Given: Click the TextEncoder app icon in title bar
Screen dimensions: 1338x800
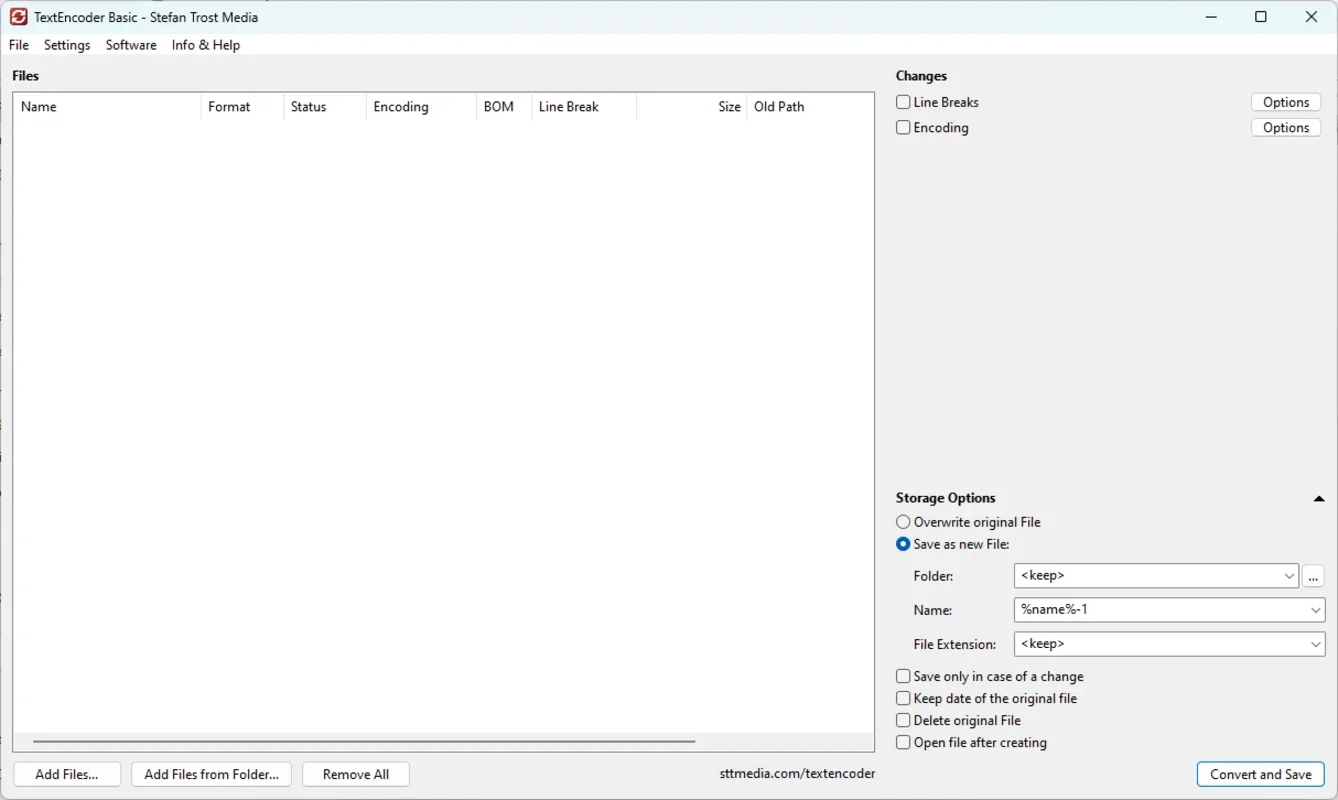Looking at the screenshot, I should [18, 17].
